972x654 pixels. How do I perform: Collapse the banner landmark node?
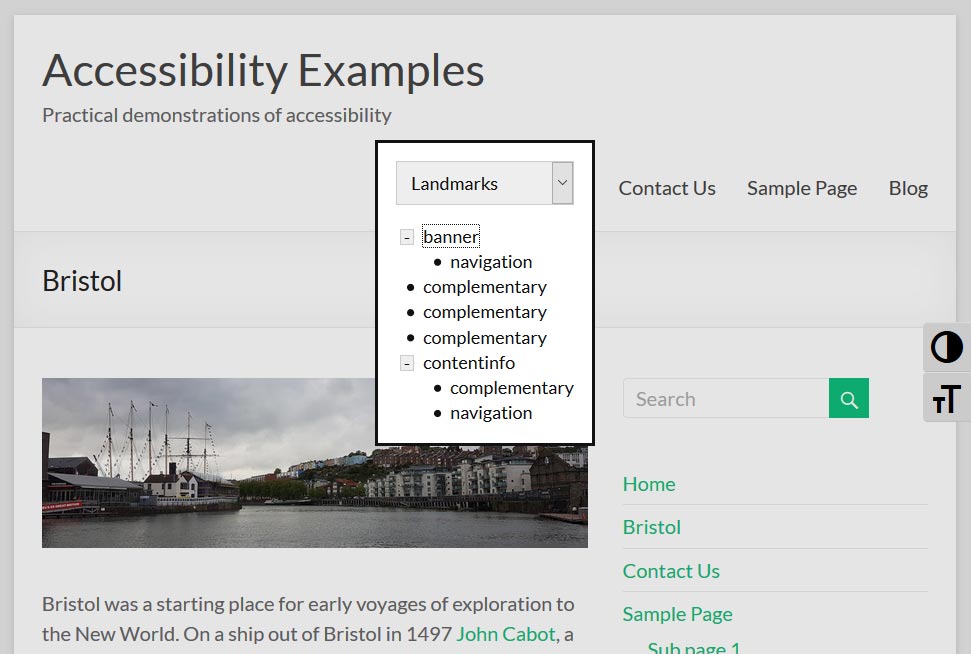coord(407,237)
